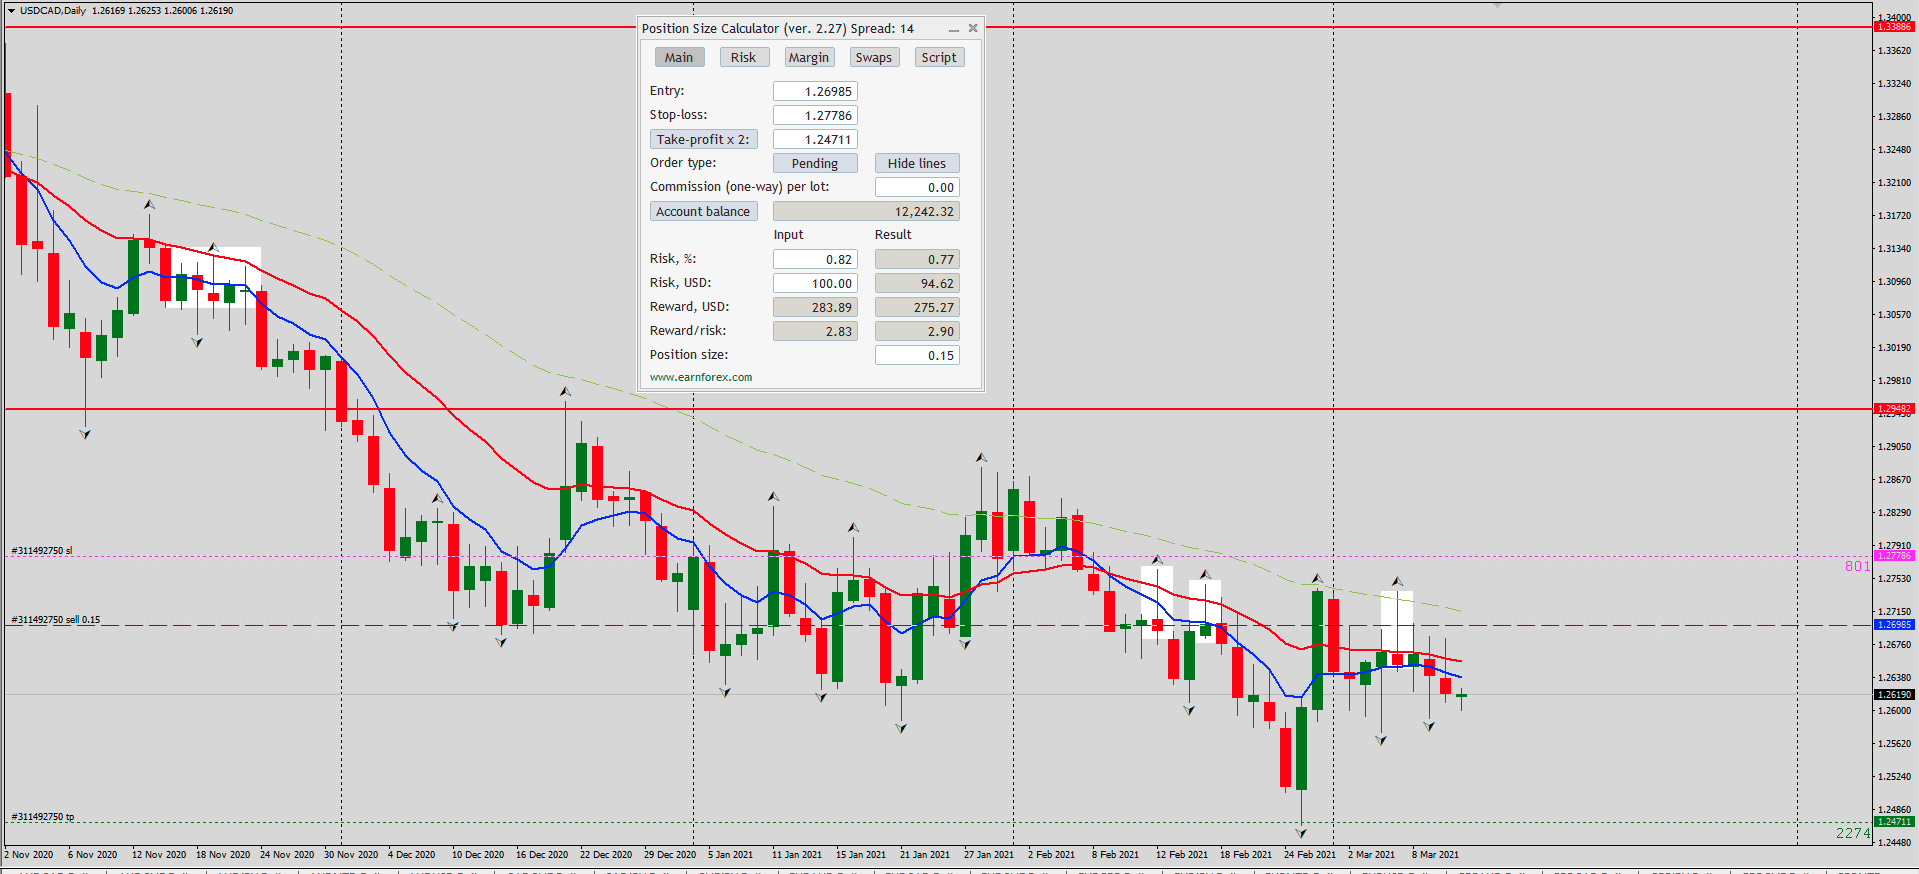Click the Risk USD result 94.62
This screenshot has height=874, width=1919.
click(917, 283)
